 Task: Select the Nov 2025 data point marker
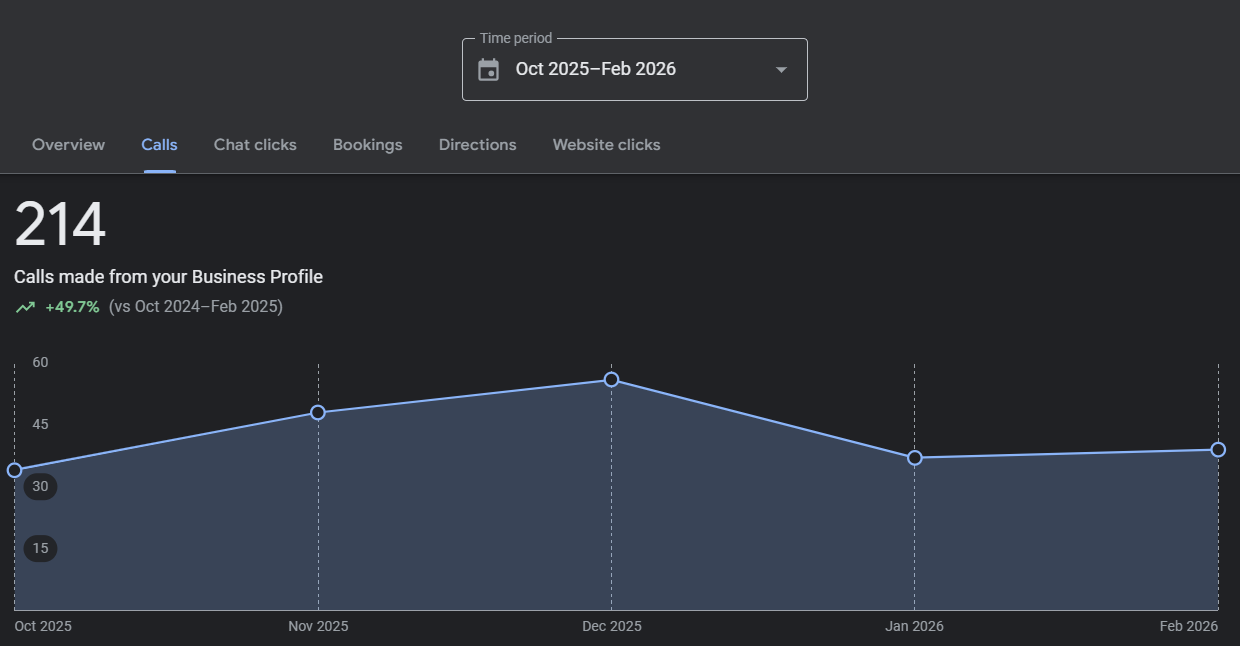point(318,412)
